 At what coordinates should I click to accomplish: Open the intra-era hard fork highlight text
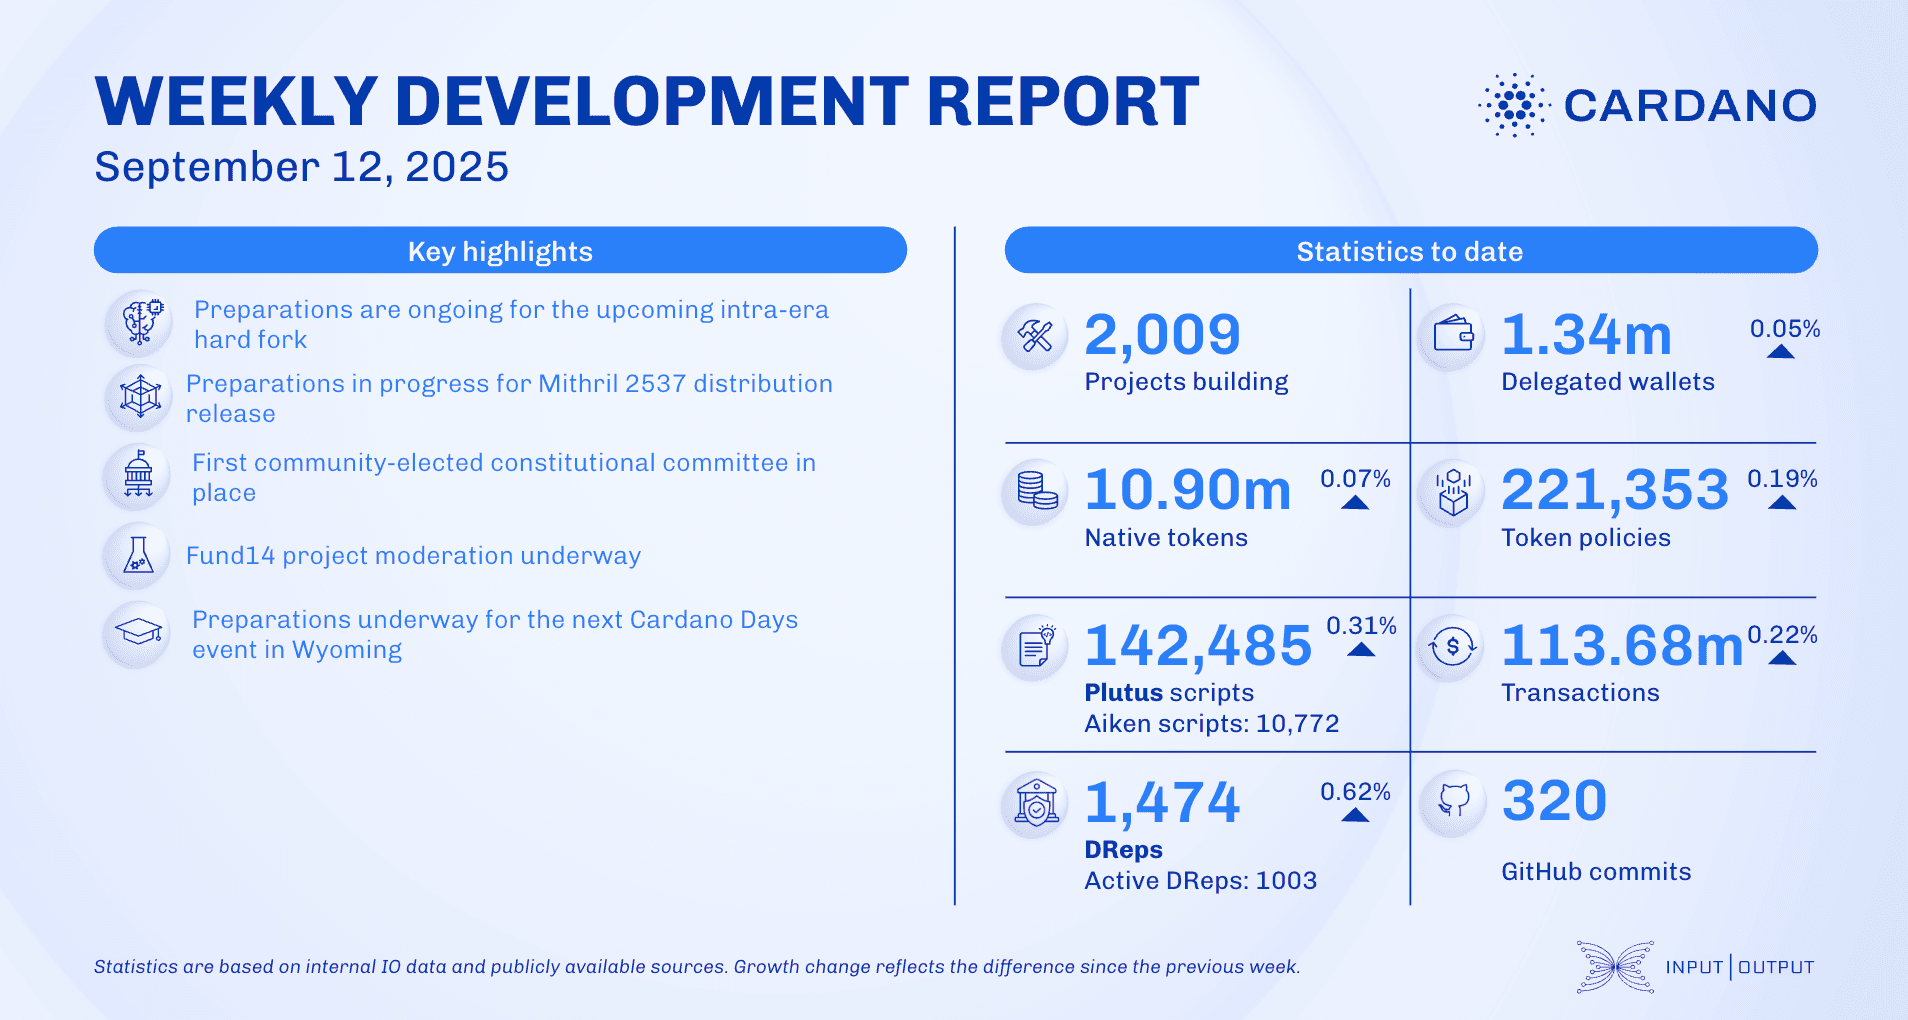coord(511,324)
